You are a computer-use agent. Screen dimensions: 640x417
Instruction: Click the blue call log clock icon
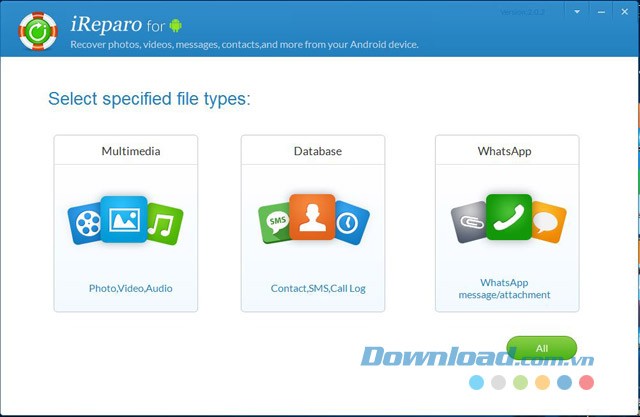[x=350, y=223]
